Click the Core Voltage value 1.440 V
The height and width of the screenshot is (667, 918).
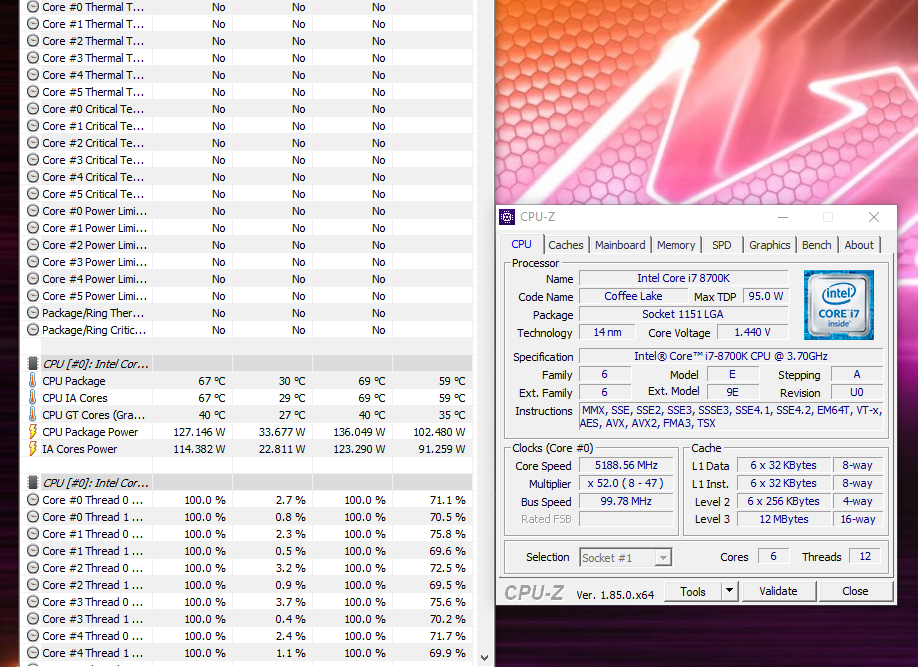(x=752, y=333)
